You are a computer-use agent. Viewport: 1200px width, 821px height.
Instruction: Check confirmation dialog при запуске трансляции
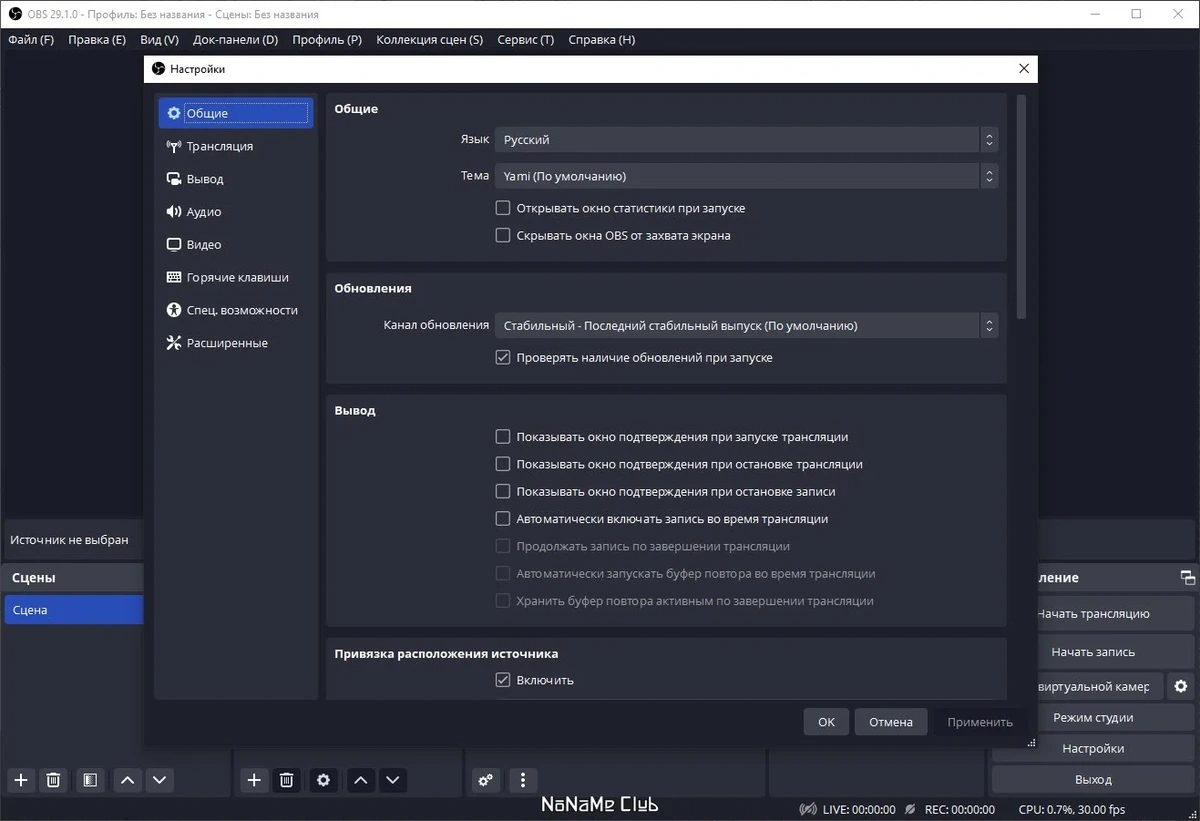(x=503, y=437)
